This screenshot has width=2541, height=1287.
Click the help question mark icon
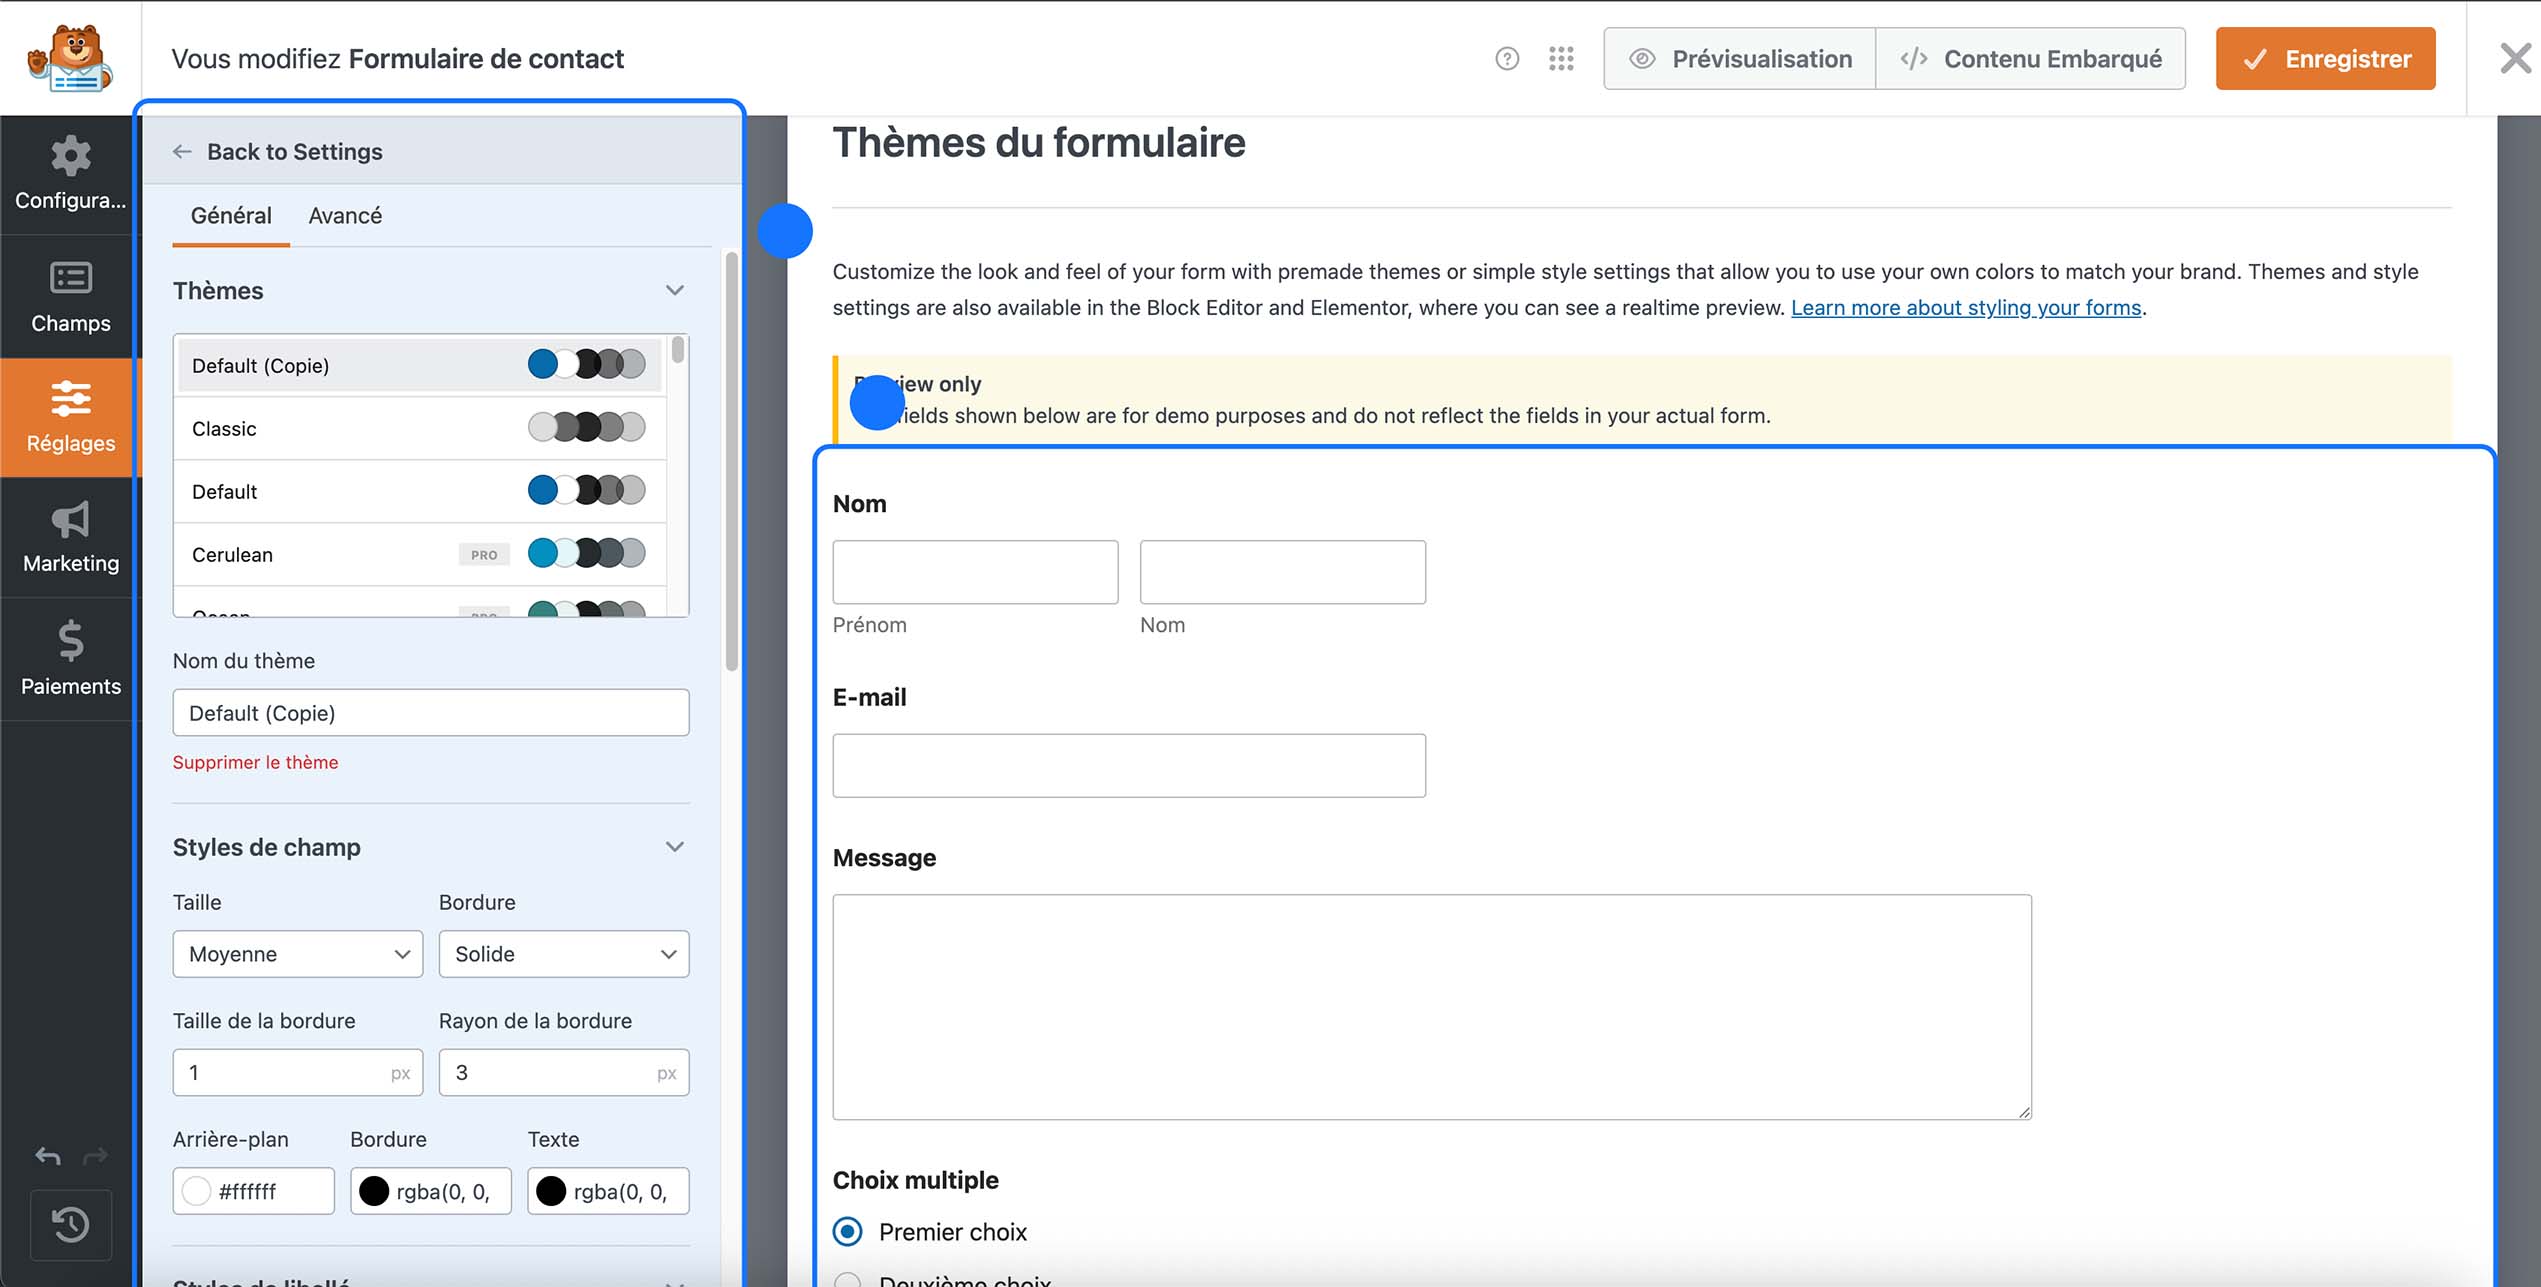(x=1506, y=58)
